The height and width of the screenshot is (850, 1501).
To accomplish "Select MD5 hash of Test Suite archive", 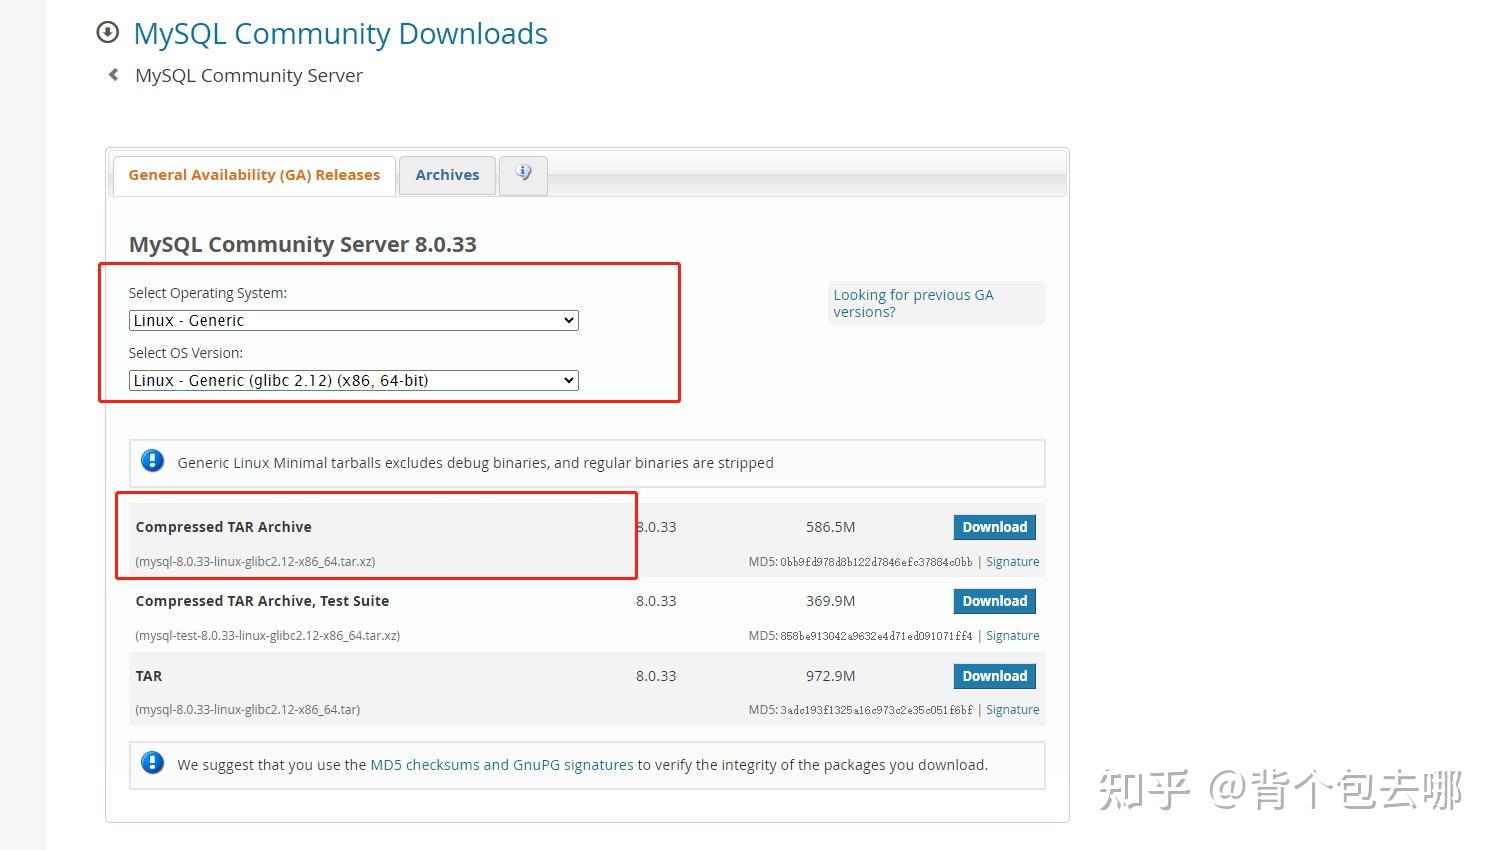I will (x=876, y=636).
